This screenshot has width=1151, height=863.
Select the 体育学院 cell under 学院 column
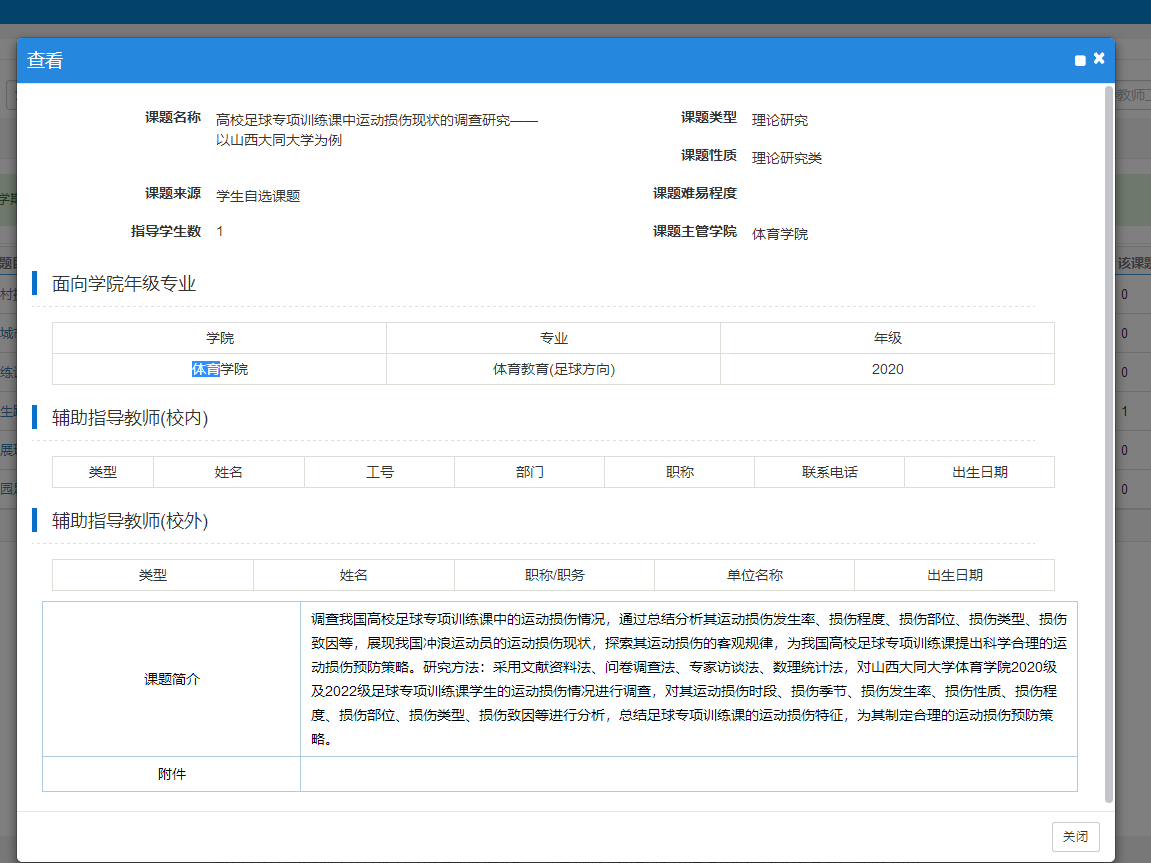tap(220, 368)
